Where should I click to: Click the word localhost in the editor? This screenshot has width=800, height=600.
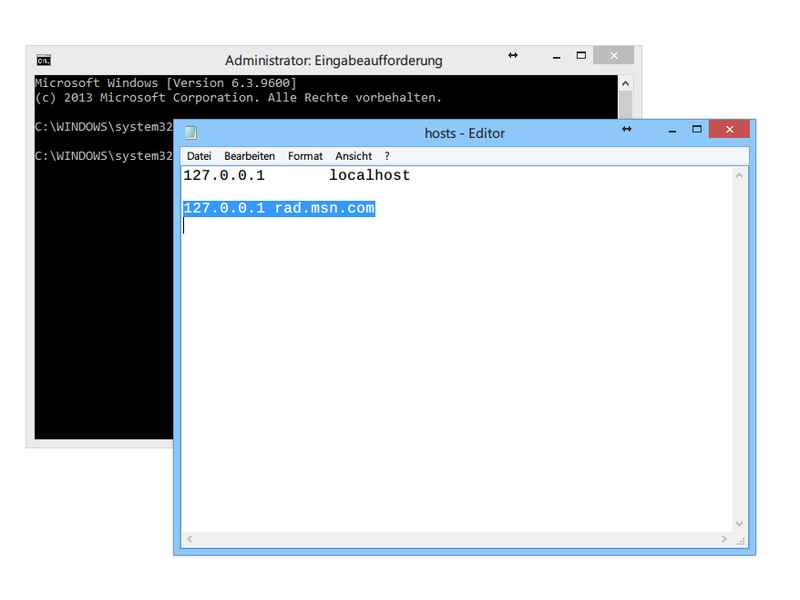(x=369, y=176)
